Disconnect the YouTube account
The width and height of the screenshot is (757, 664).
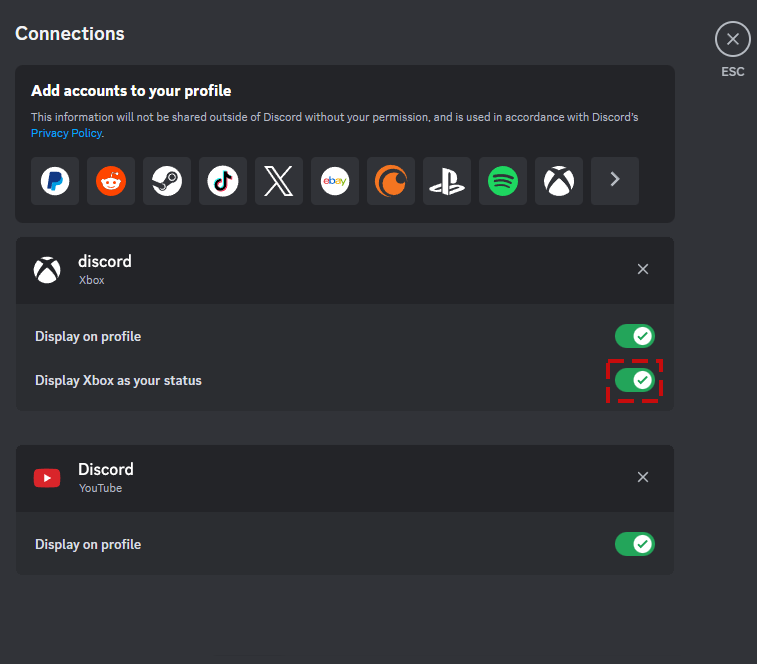(643, 477)
